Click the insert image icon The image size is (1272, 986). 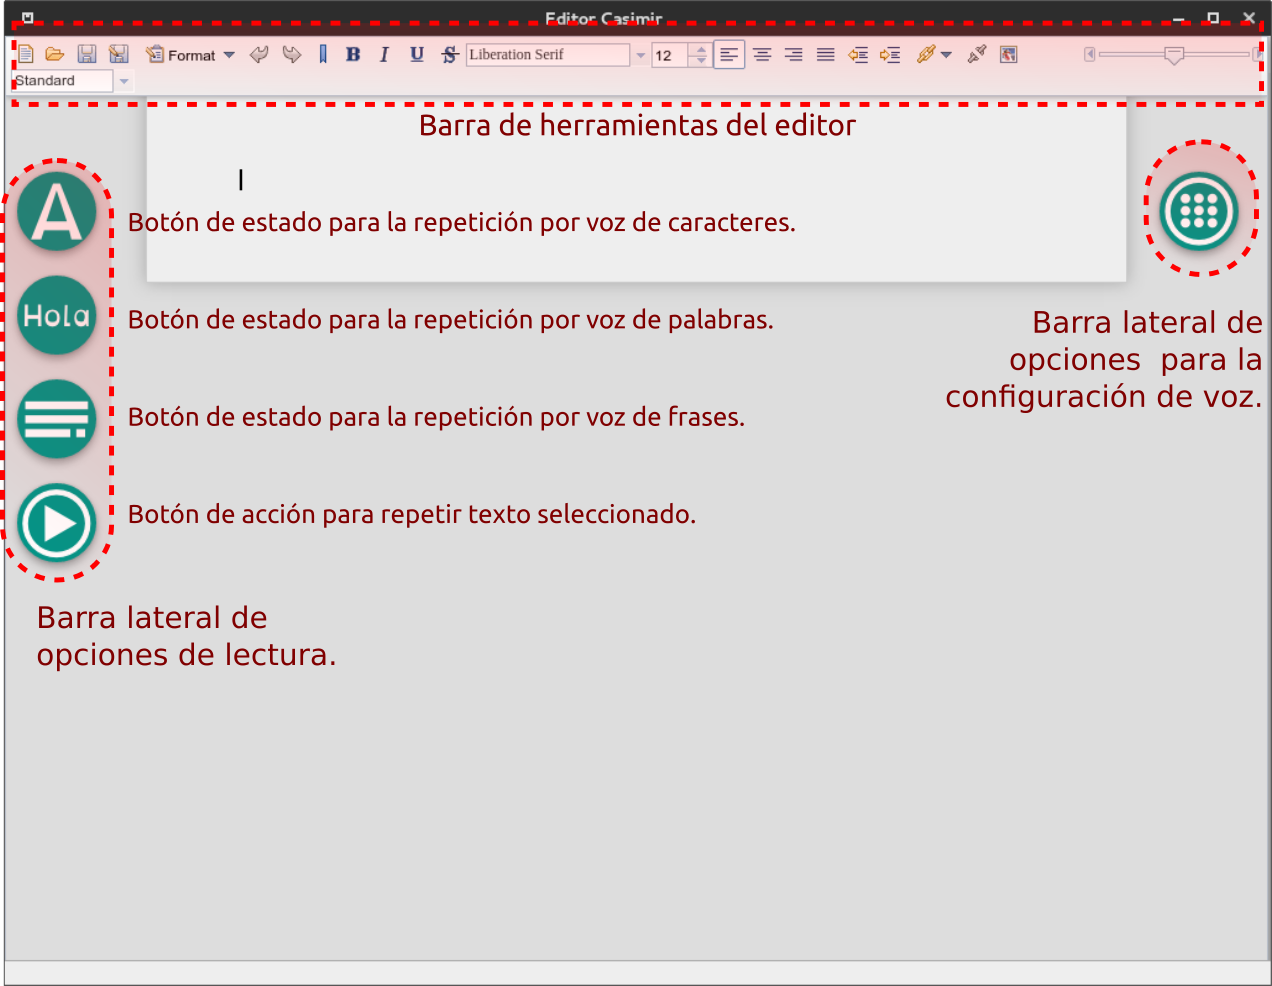[x=1009, y=55]
